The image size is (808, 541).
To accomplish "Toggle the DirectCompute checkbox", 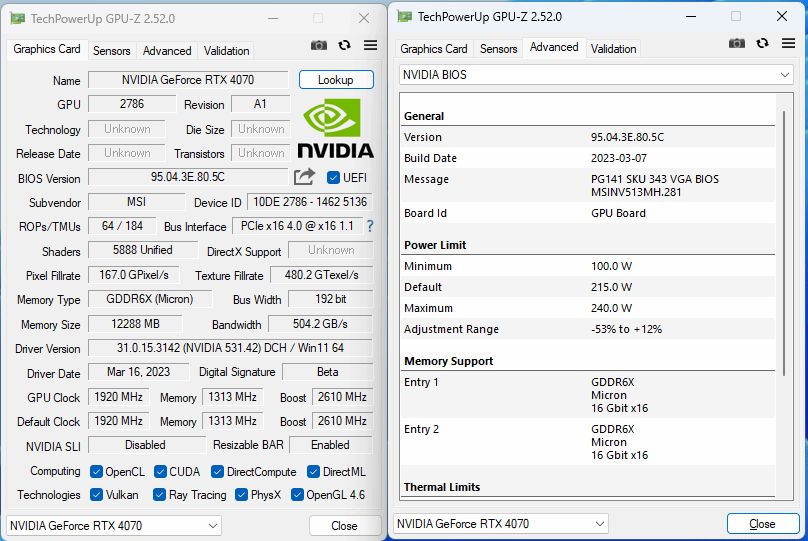I will [x=217, y=471].
